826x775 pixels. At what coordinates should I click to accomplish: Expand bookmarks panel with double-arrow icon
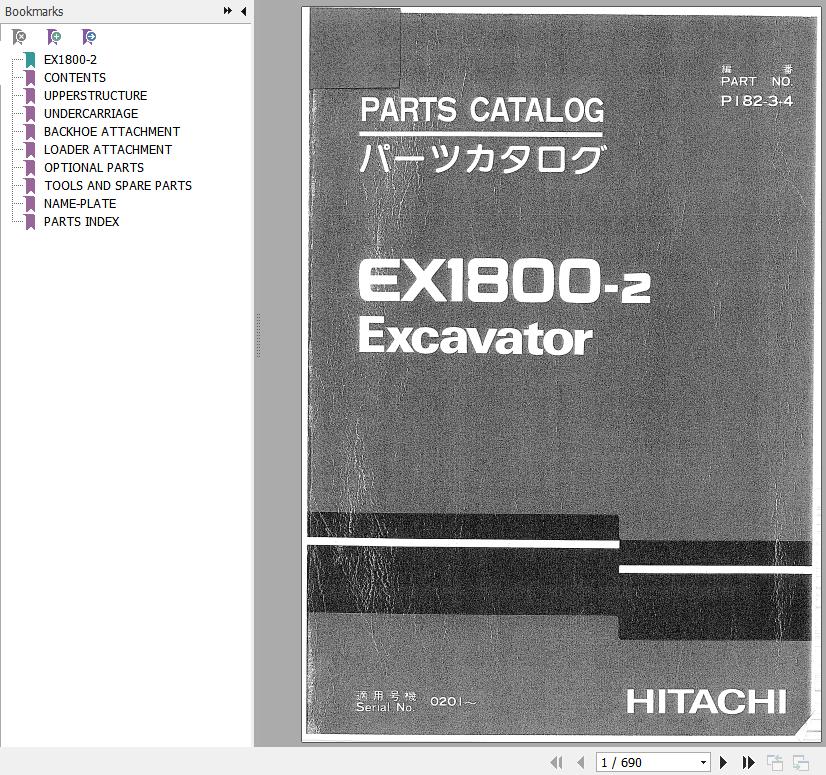tap(228, 11)
